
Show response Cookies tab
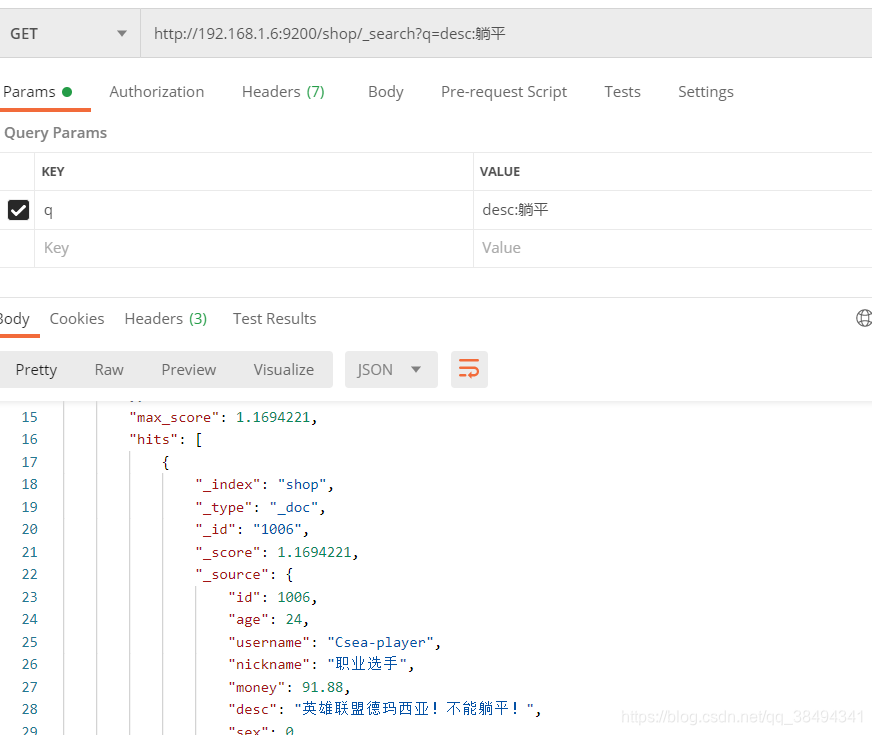point(77,319)
